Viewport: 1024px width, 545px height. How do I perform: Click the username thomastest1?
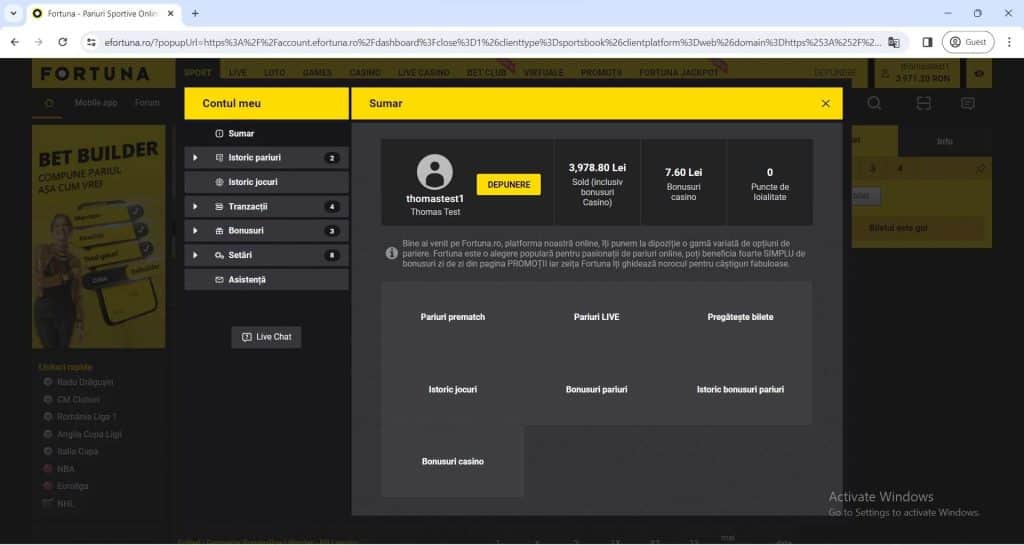tap(435, 199)
